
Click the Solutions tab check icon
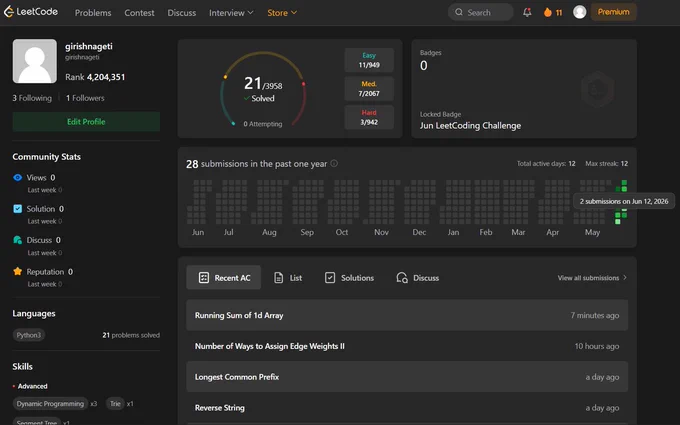[330, 278]
